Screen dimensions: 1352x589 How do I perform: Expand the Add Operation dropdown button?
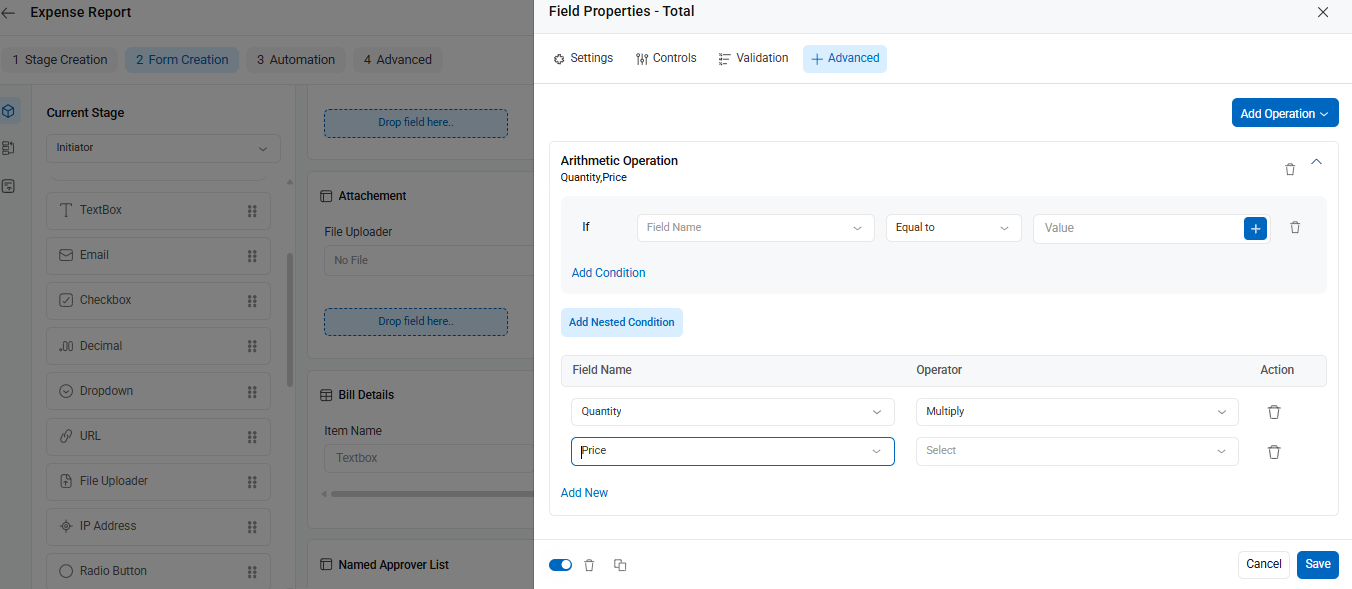pyautogui.click(x=1285, y=113)
